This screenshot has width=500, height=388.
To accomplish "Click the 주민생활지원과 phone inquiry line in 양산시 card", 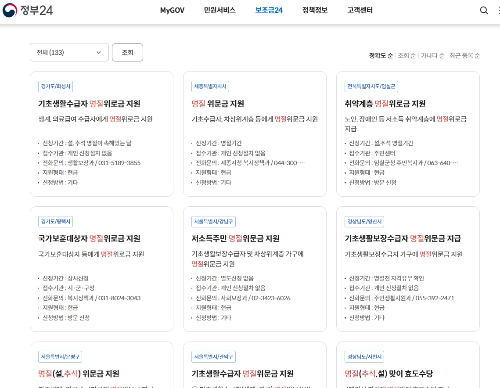I will (x=401, y=298).
